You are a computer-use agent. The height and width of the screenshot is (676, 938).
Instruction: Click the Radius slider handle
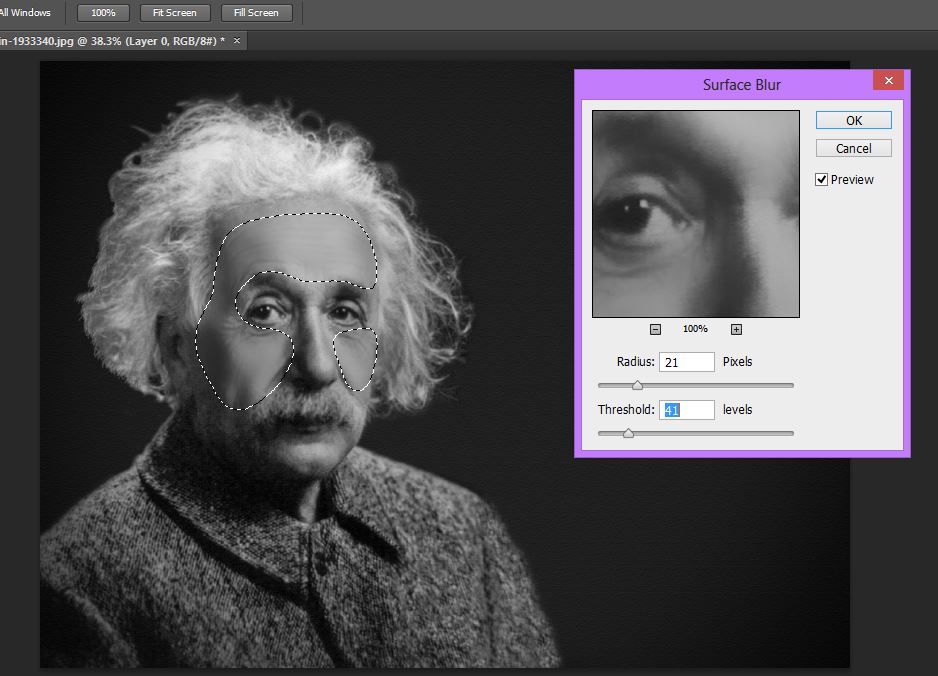coord(637,385)
